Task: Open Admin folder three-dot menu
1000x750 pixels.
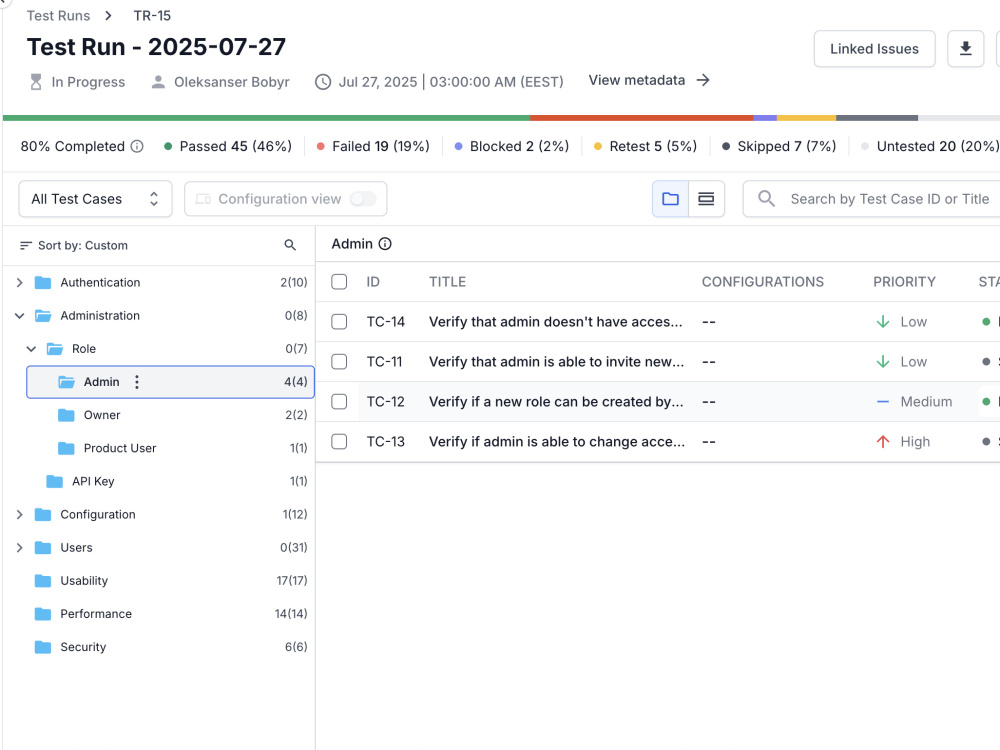Action: pos(136,382)
